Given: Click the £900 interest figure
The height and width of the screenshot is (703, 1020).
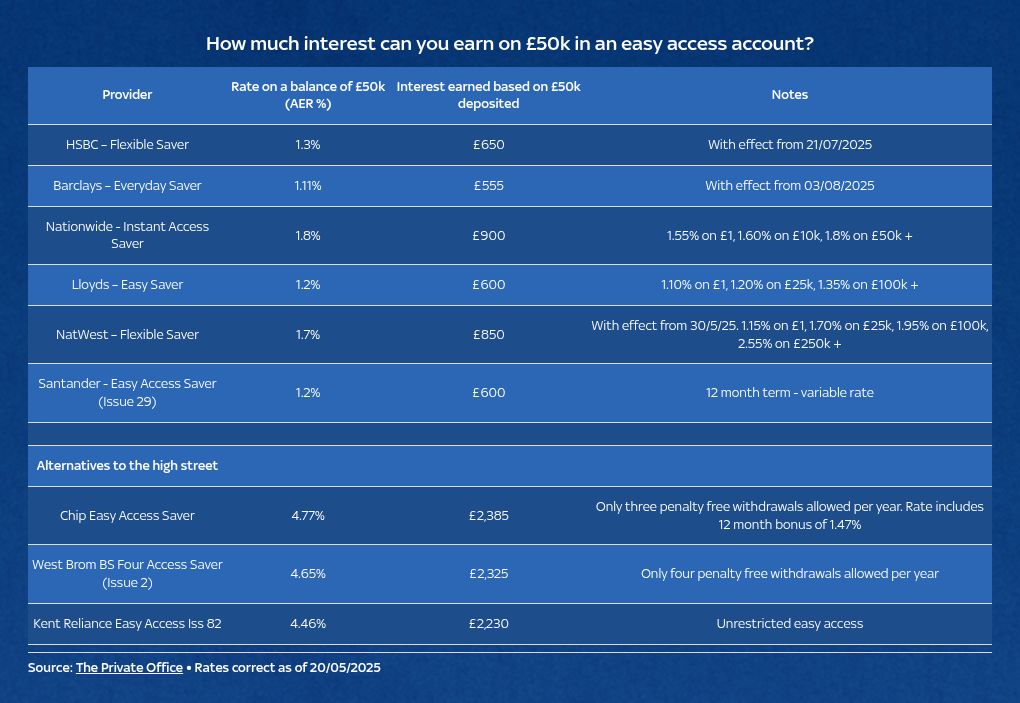Looking at the screenshot, I should (x=489, y=235).
